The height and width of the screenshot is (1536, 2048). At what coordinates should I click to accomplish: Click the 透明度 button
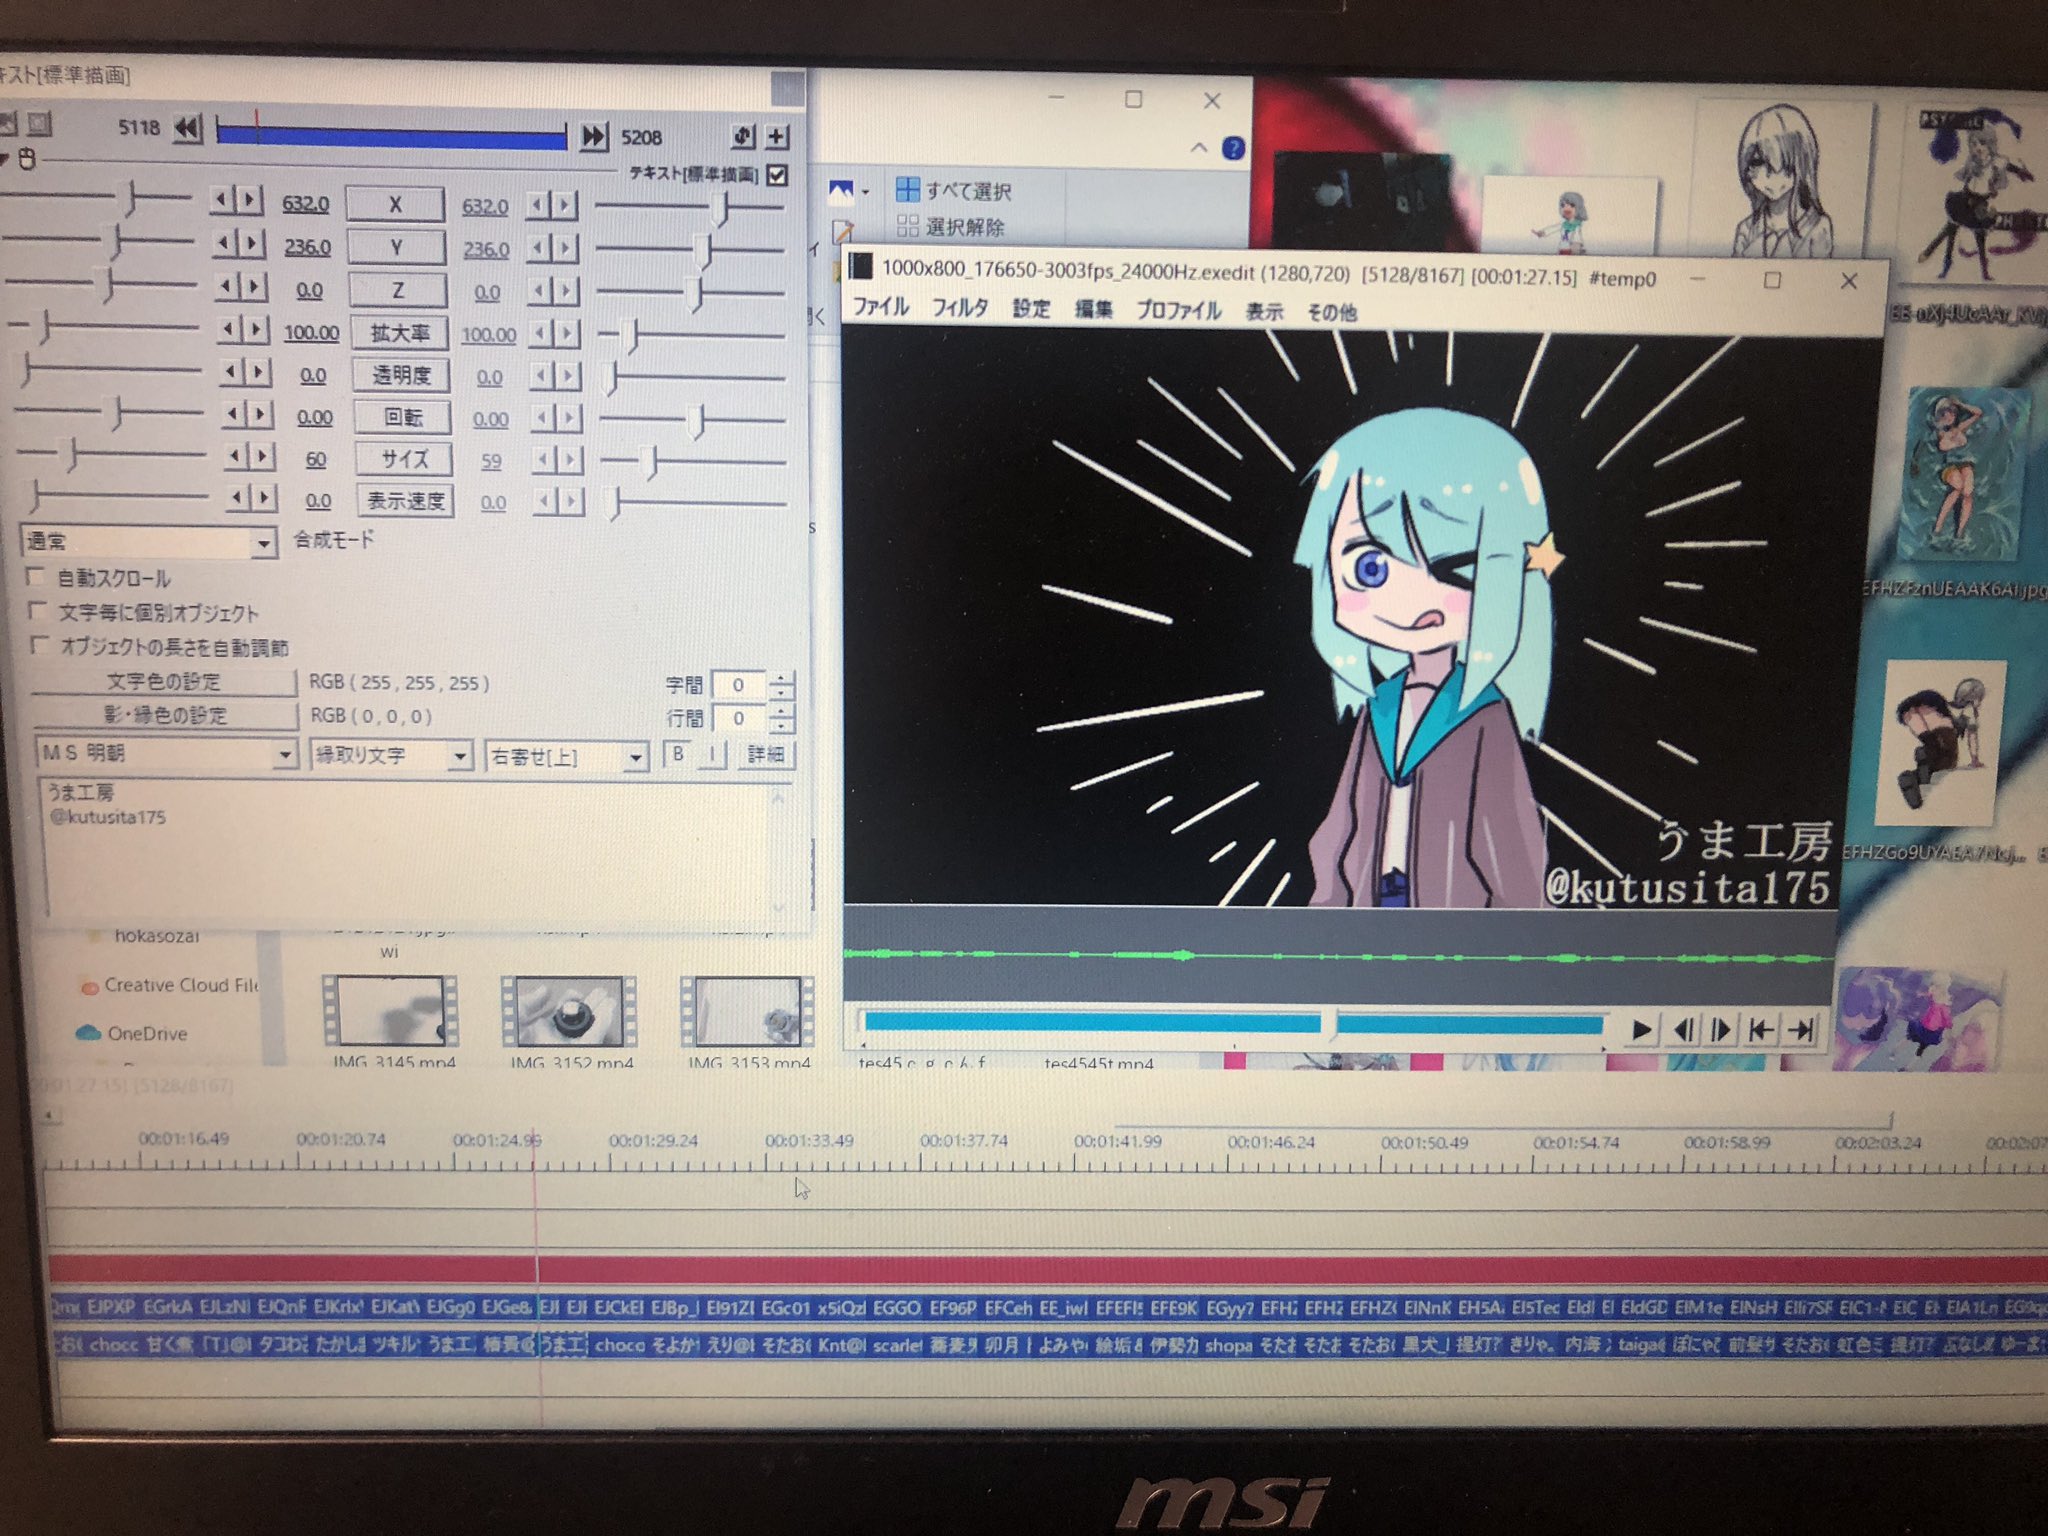coord(401,375)
